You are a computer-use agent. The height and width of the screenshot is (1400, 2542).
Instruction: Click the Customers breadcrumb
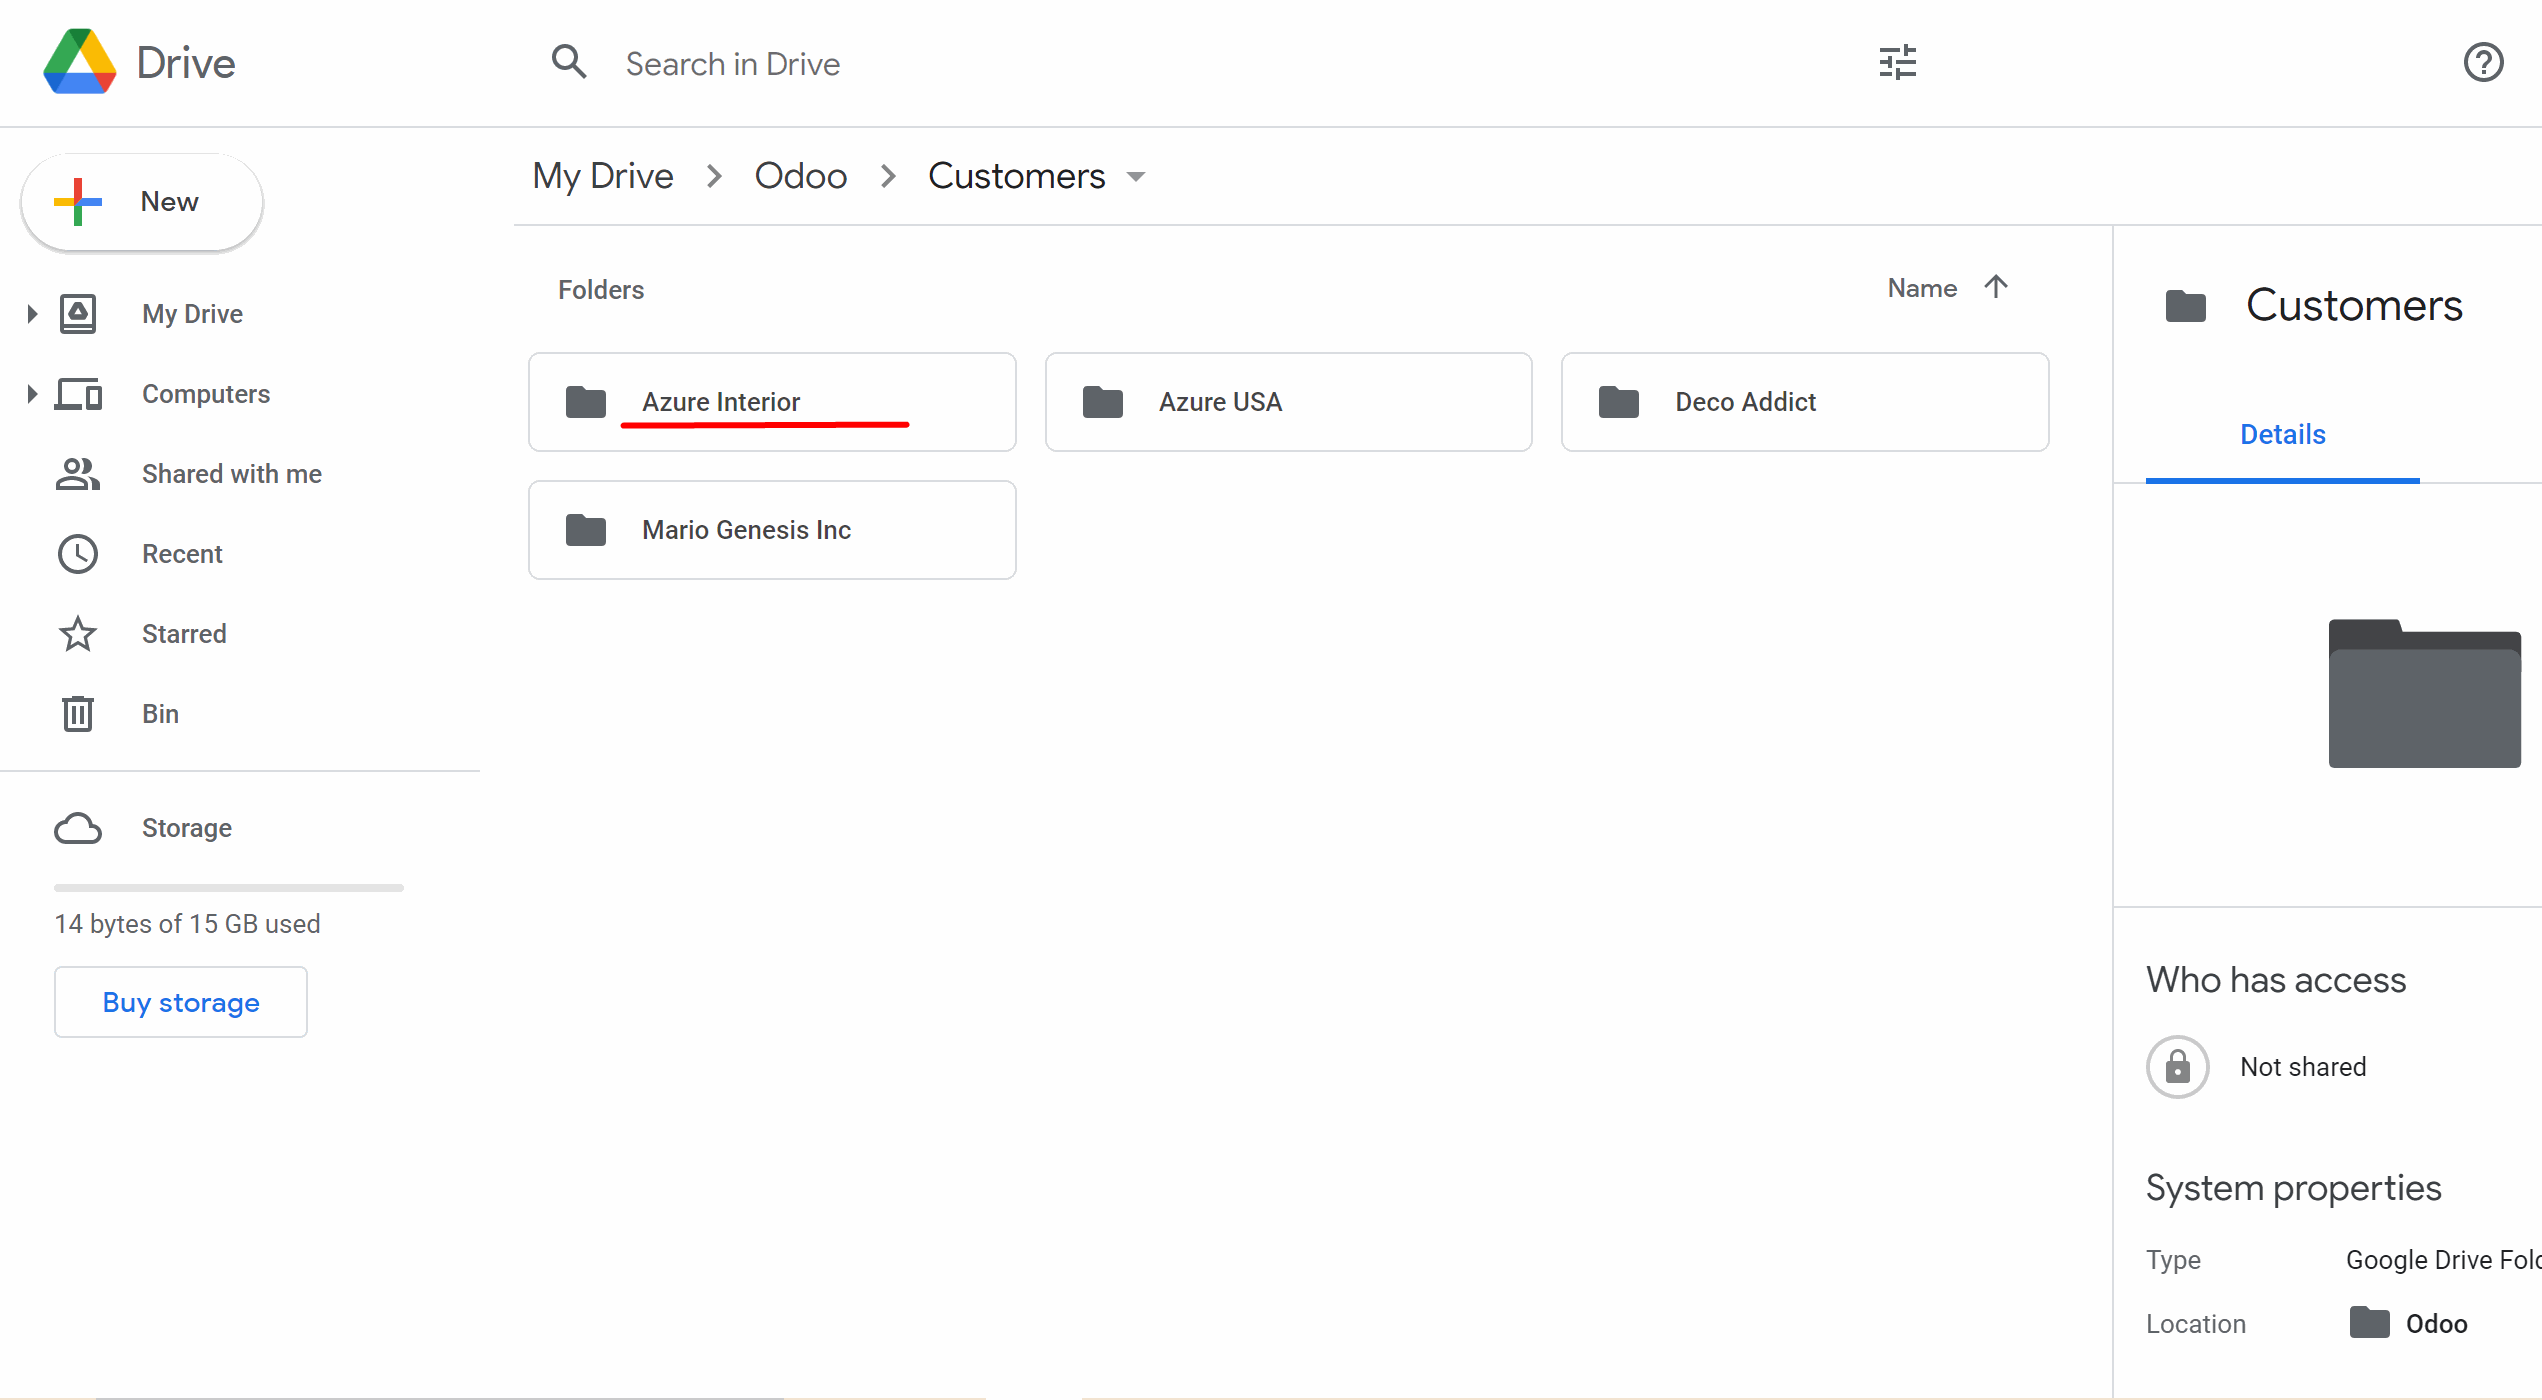point(1017,176)
